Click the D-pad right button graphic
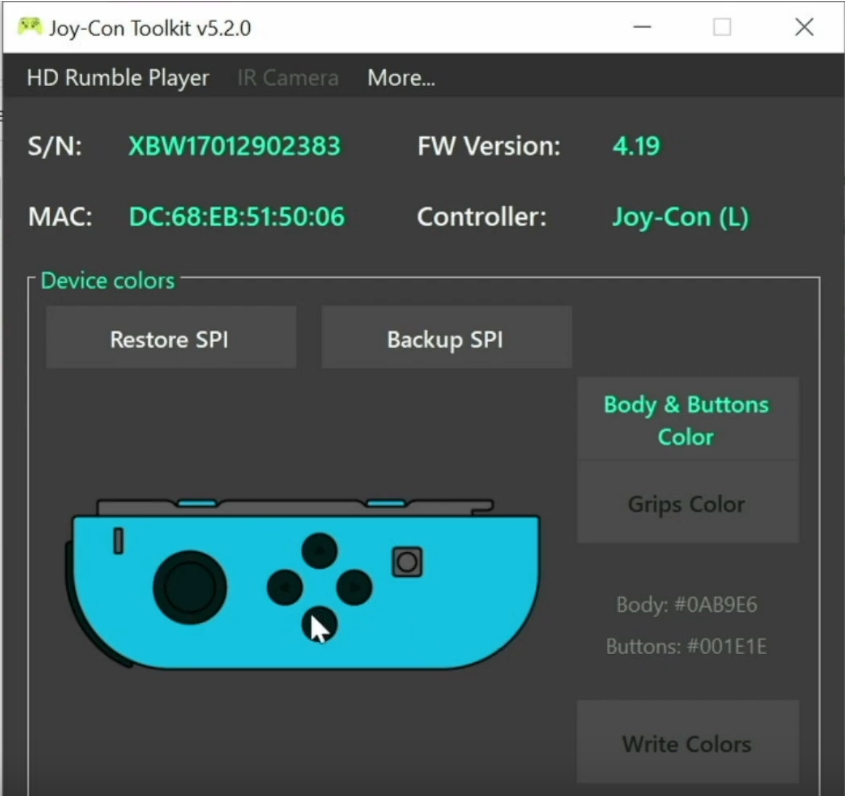845x796 pixels. pyautogui.click(x=354, y=587)
